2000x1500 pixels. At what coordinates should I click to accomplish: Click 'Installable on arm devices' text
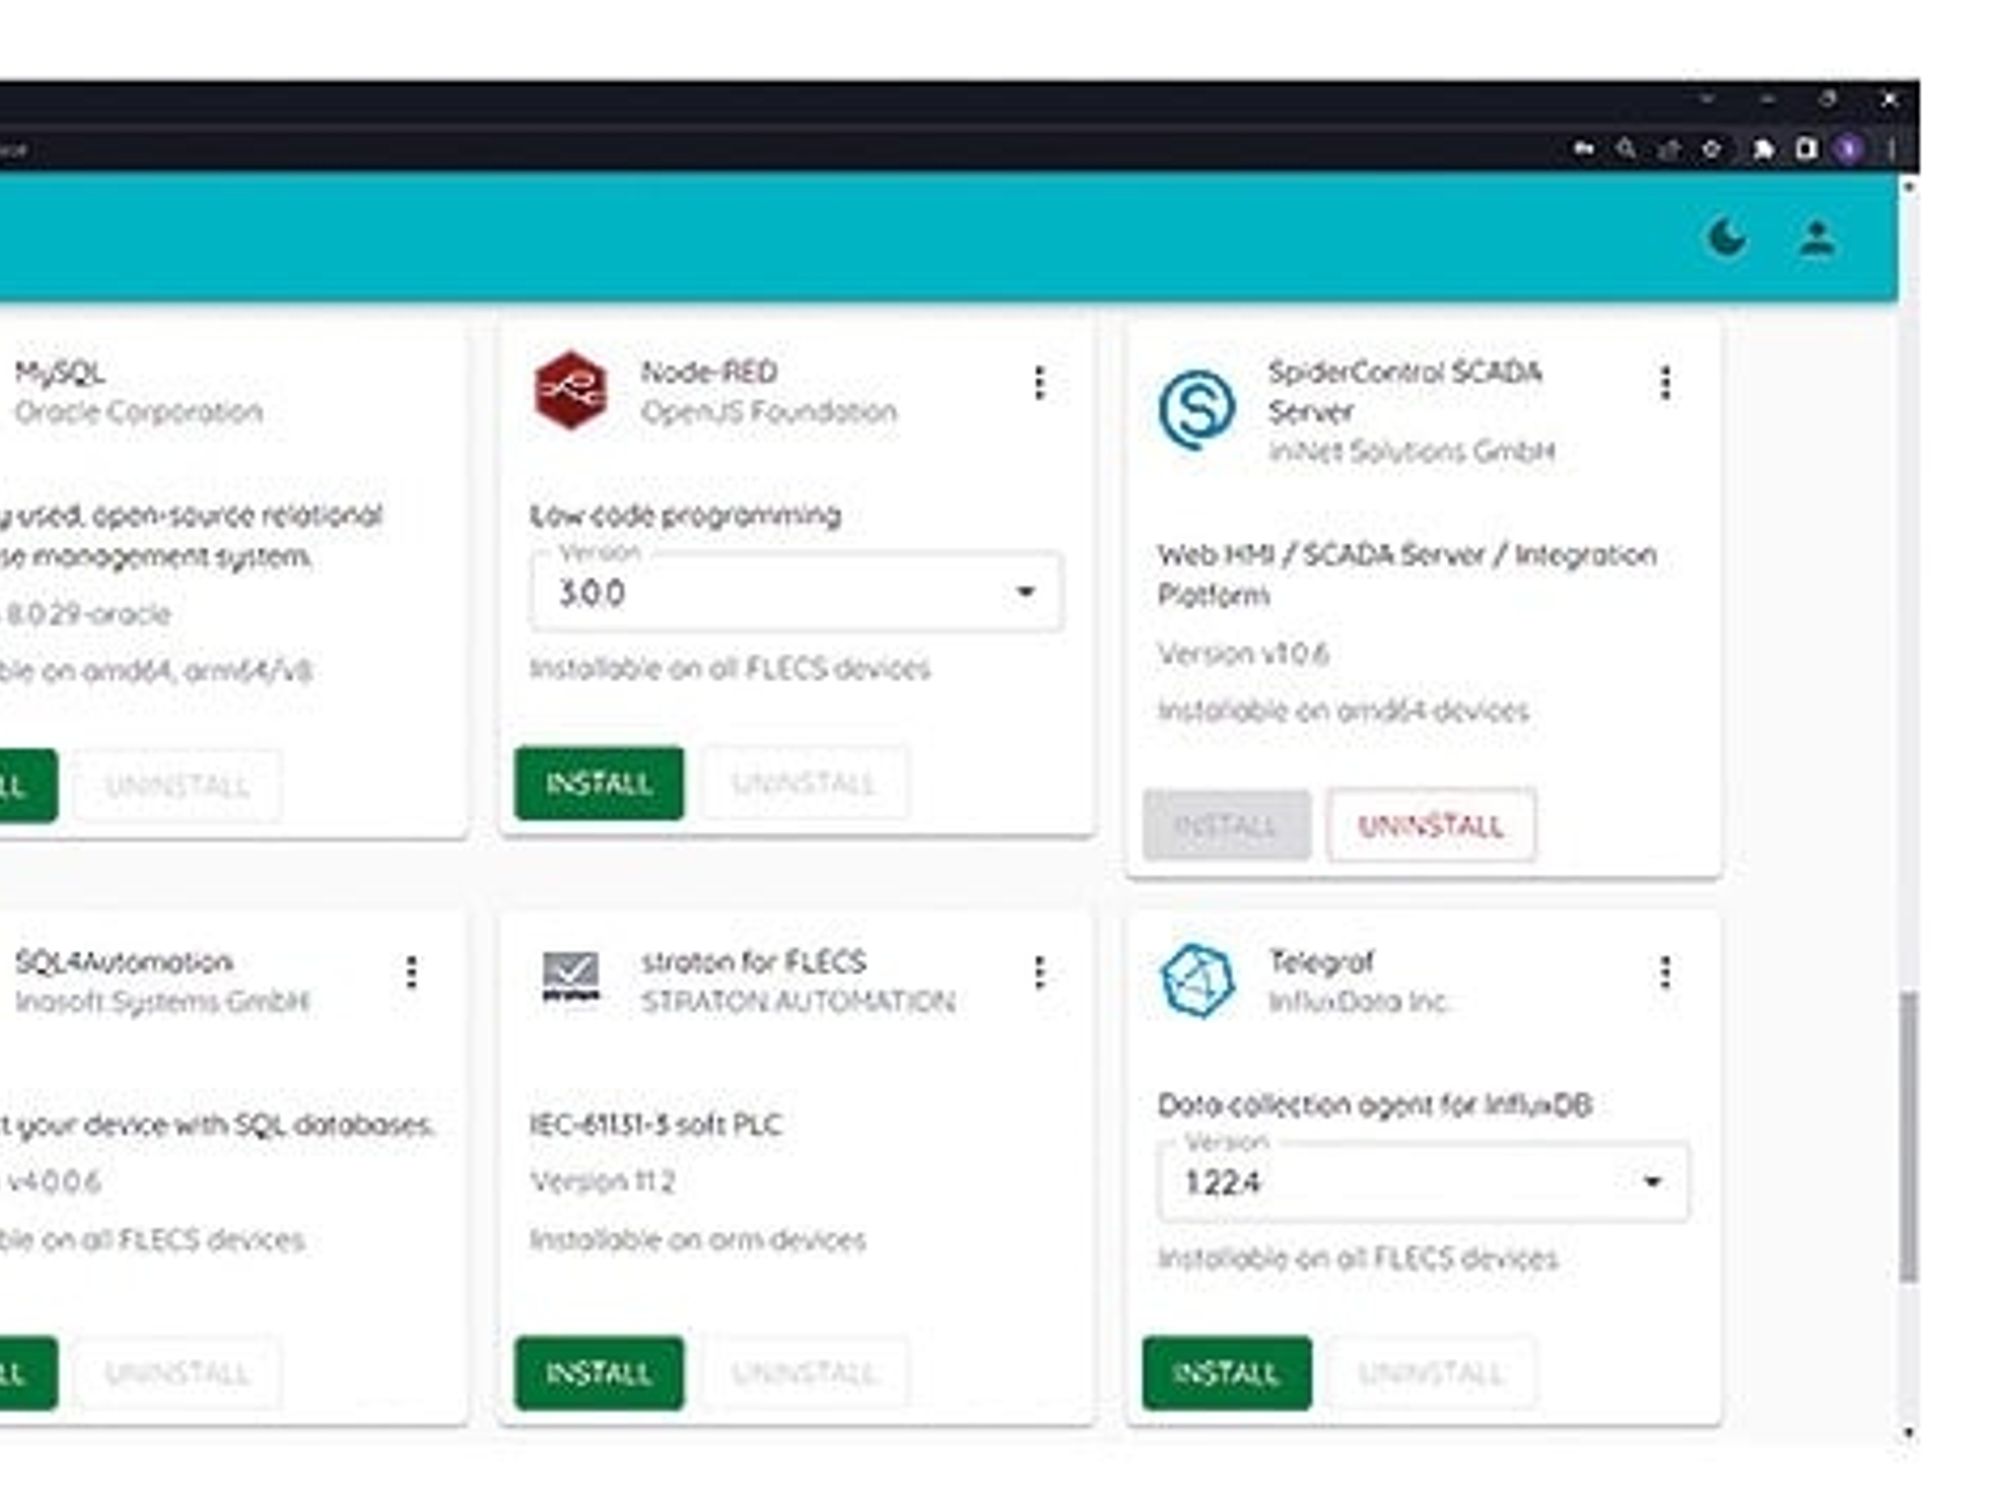point(697,1240)
